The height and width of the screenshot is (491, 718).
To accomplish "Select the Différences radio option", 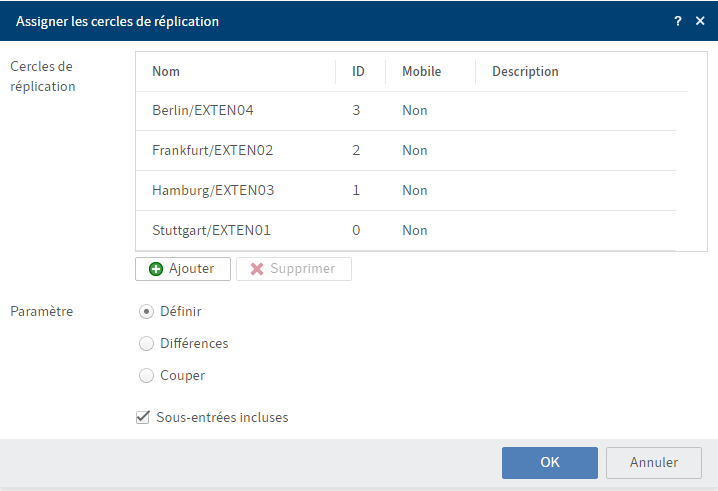I will point(146,344).
